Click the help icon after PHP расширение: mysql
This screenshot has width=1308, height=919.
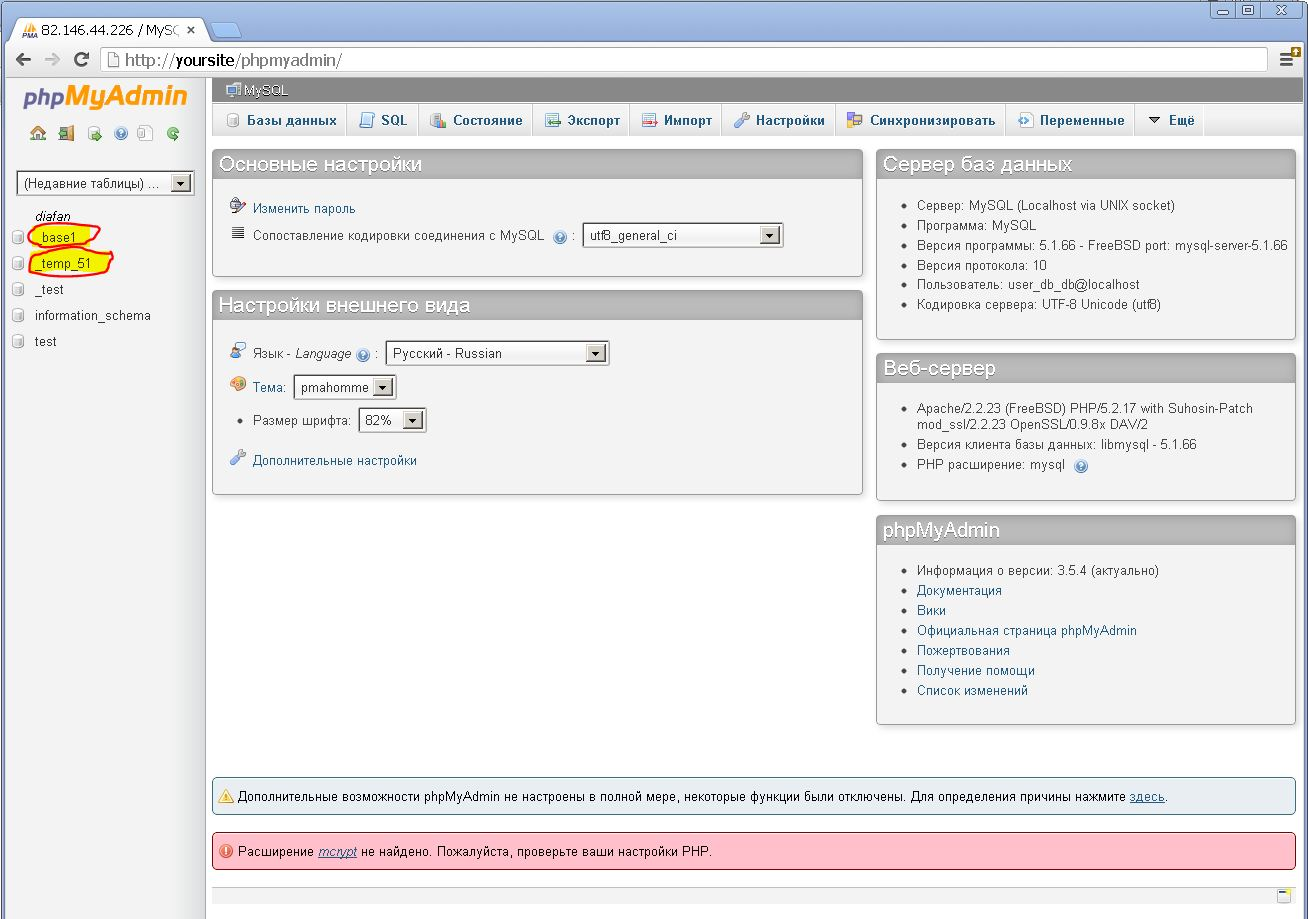pyautogui.click(x=1081, y=466)
